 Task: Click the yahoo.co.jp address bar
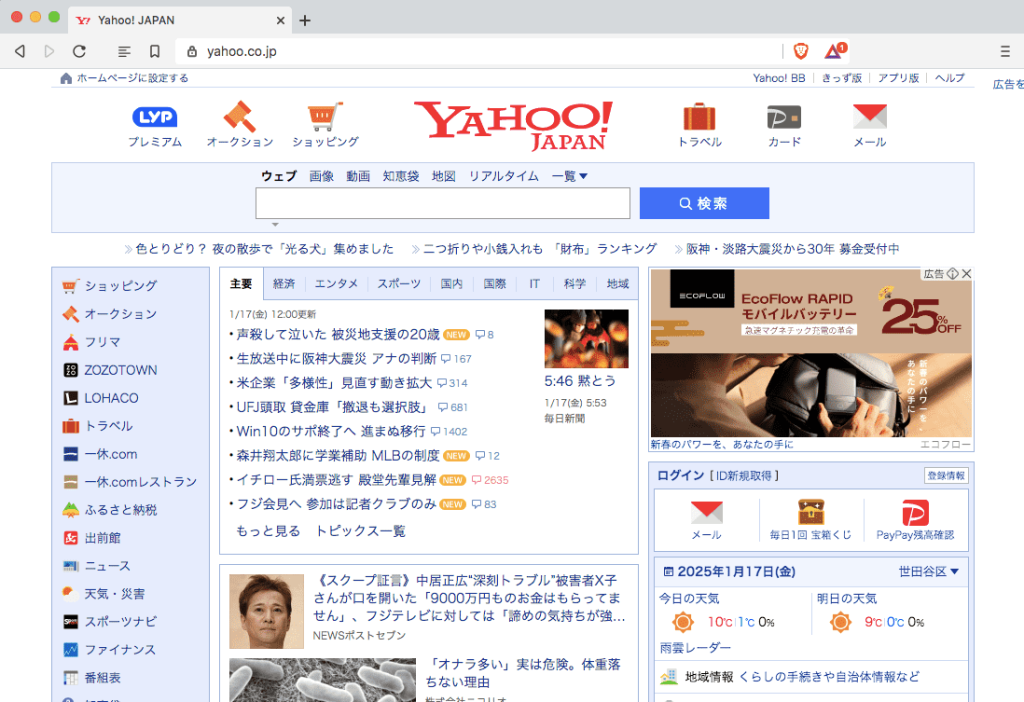tap(480, 51)
